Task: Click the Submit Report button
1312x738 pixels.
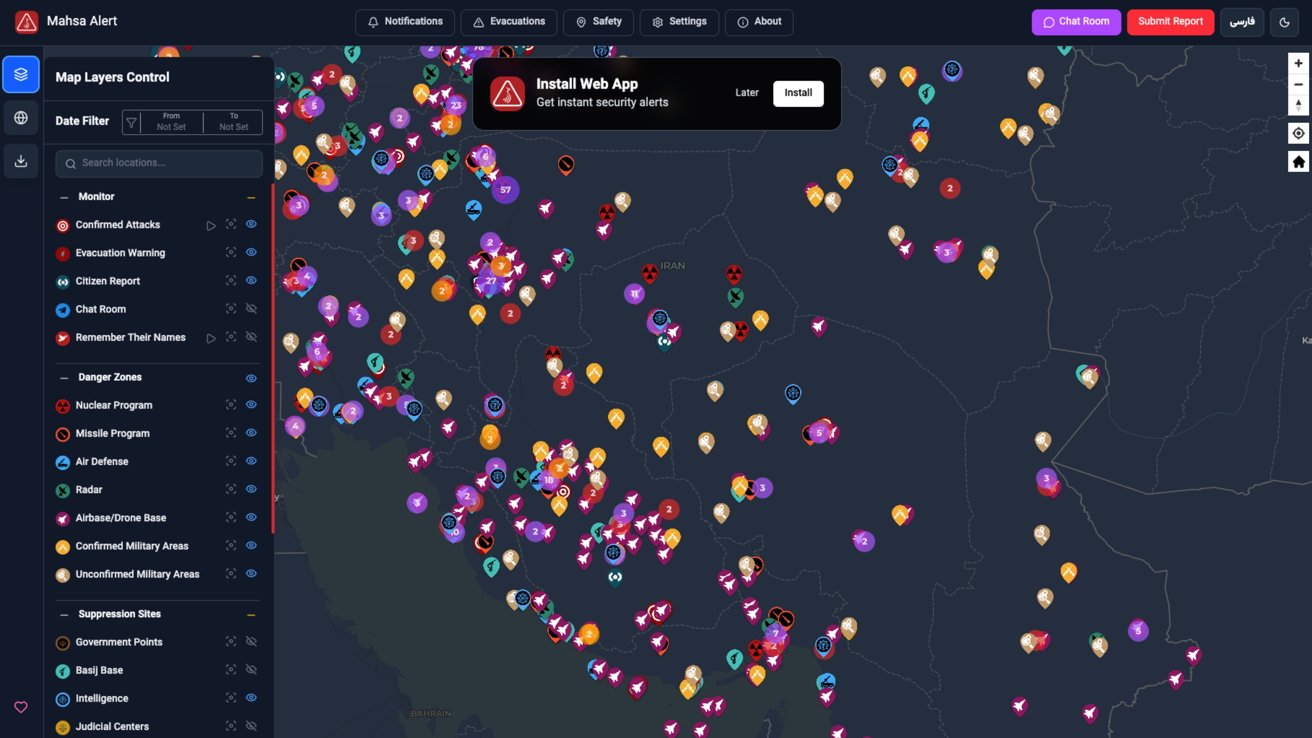Action: [x=1170, y=21]
